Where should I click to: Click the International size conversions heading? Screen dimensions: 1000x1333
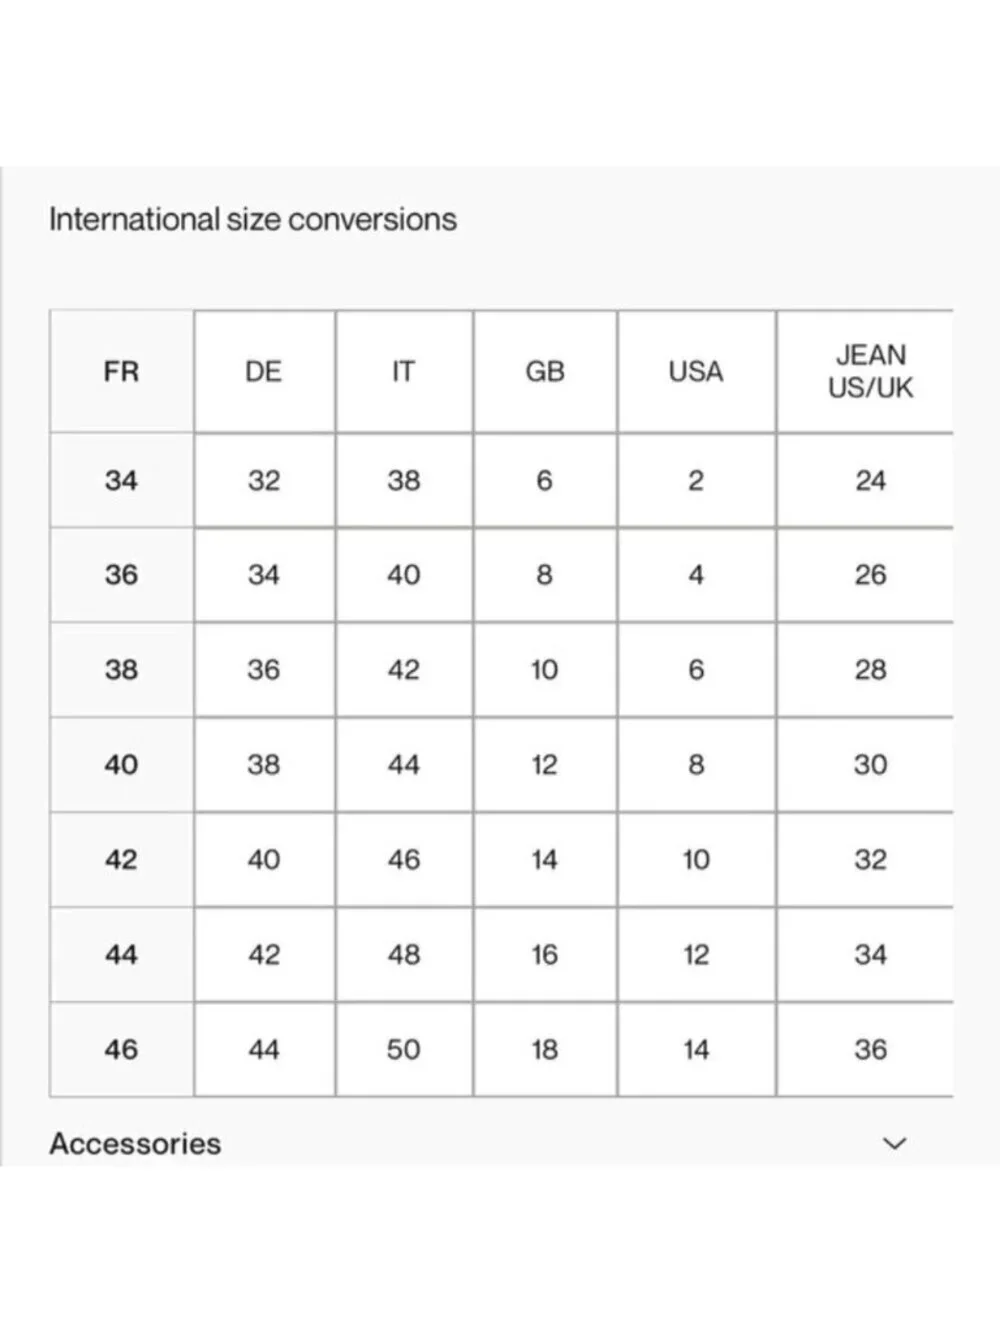click(x=253, y=219)
